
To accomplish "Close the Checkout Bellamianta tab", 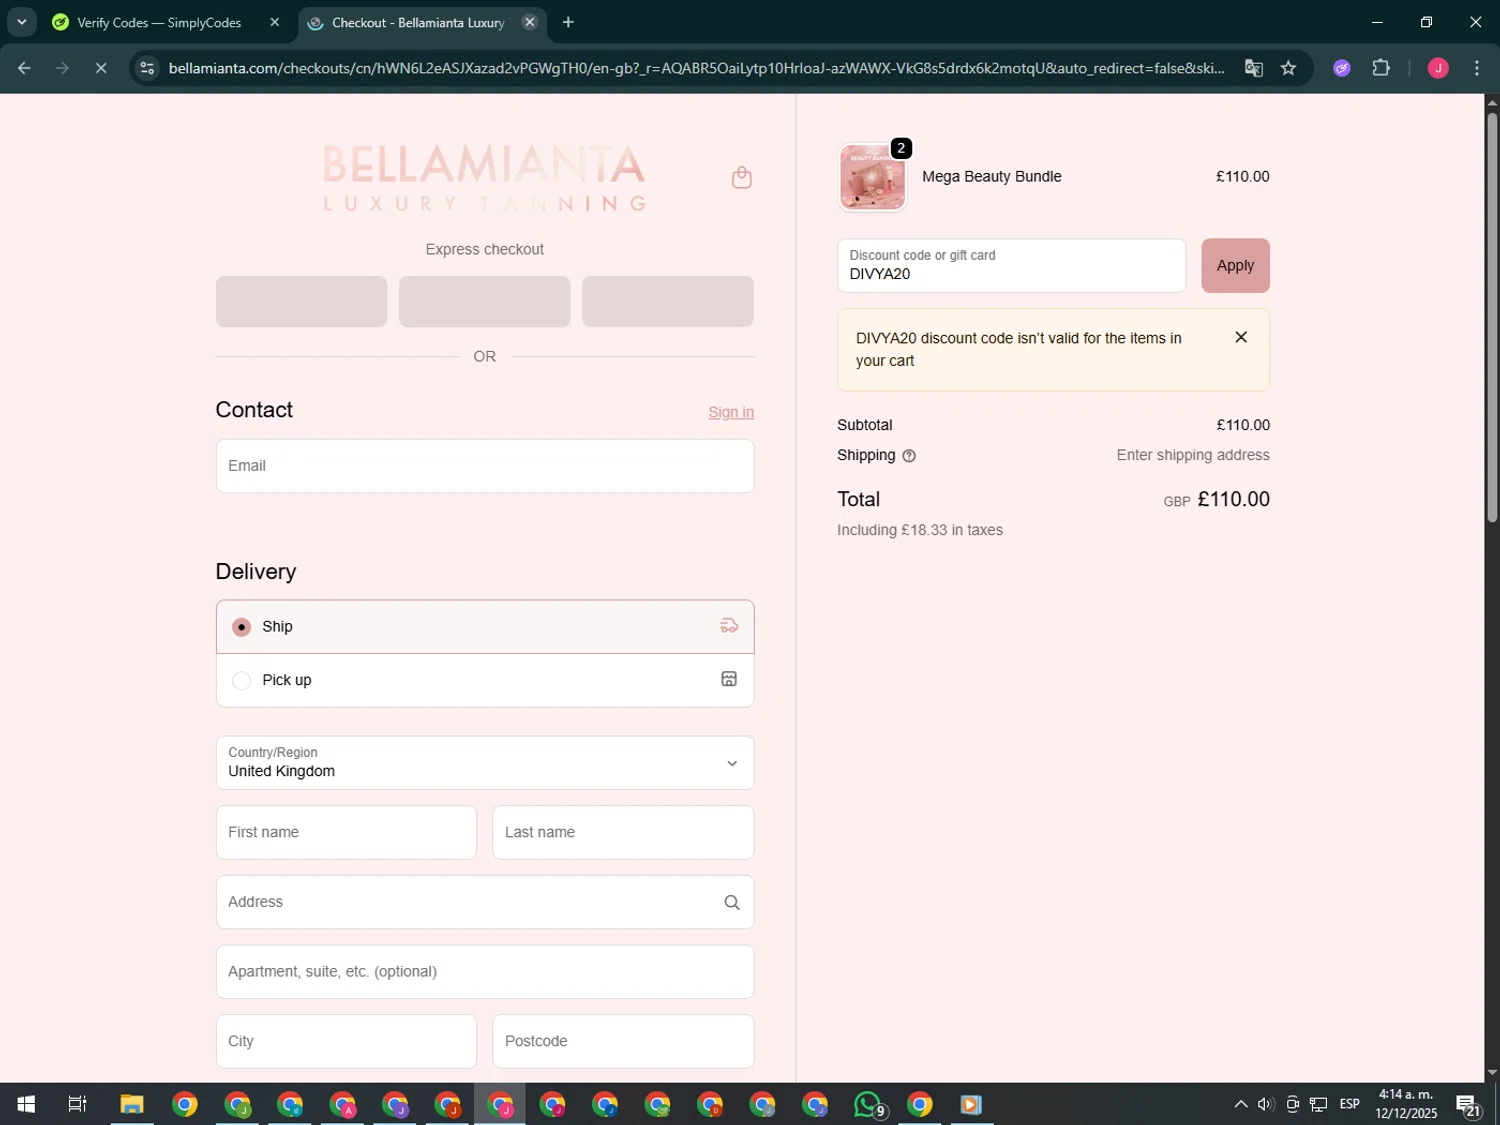I will click(530, 22).
